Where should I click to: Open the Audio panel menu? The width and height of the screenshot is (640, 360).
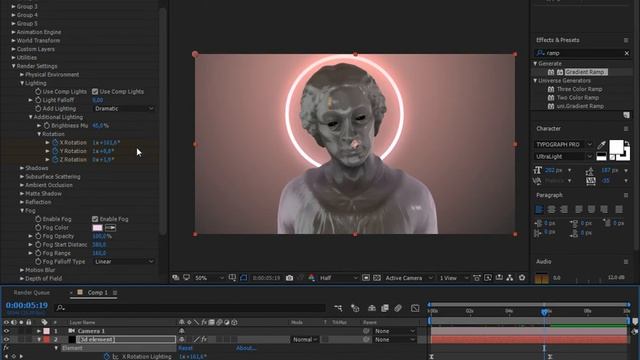tap(626, 262)
